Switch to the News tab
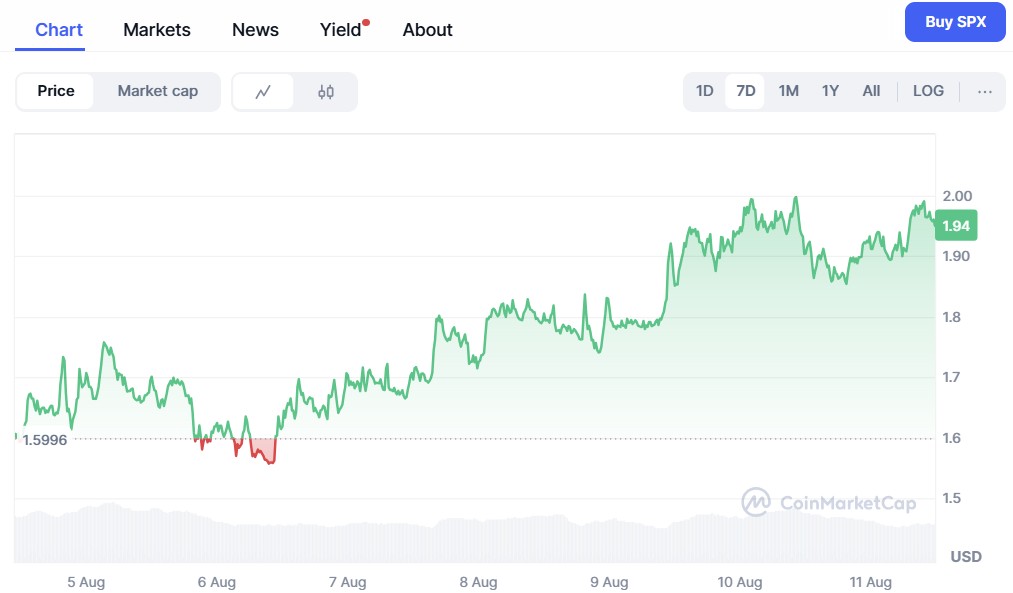 255,30
